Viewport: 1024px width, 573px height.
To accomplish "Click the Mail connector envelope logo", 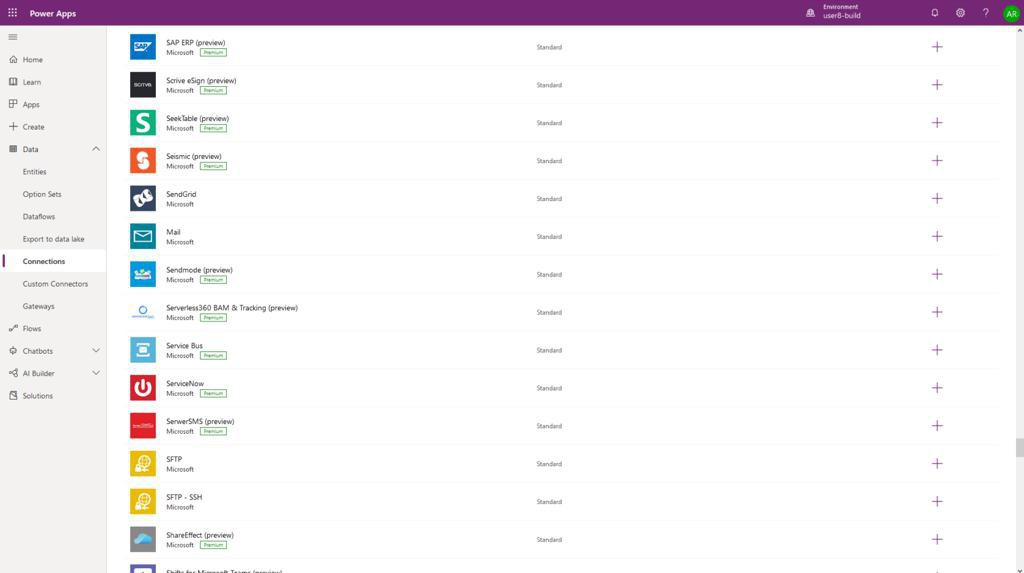I will [142, 237].
